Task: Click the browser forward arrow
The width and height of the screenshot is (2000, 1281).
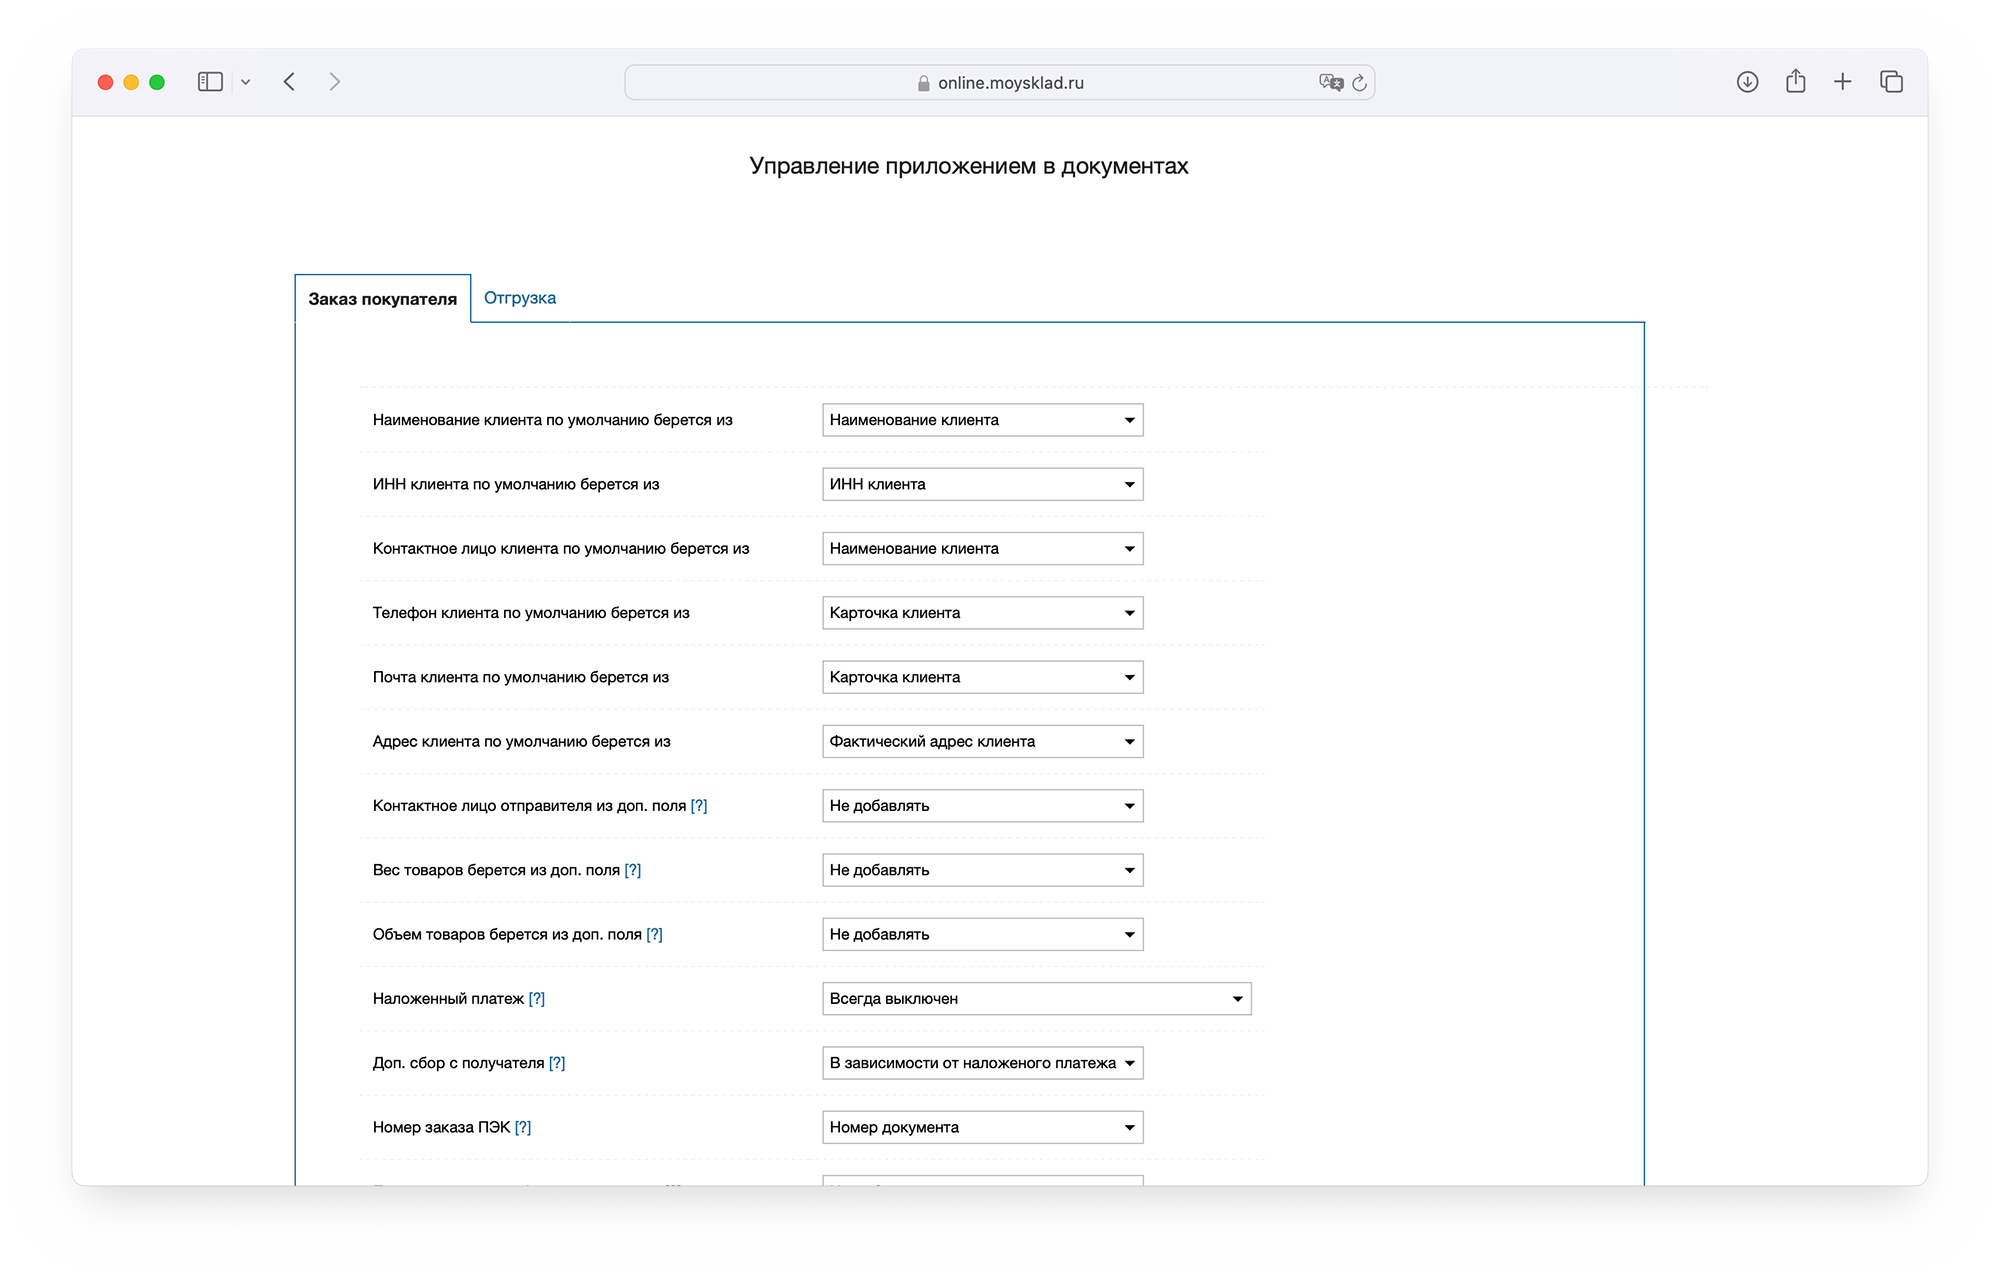Action: click(x=335, y=82)
